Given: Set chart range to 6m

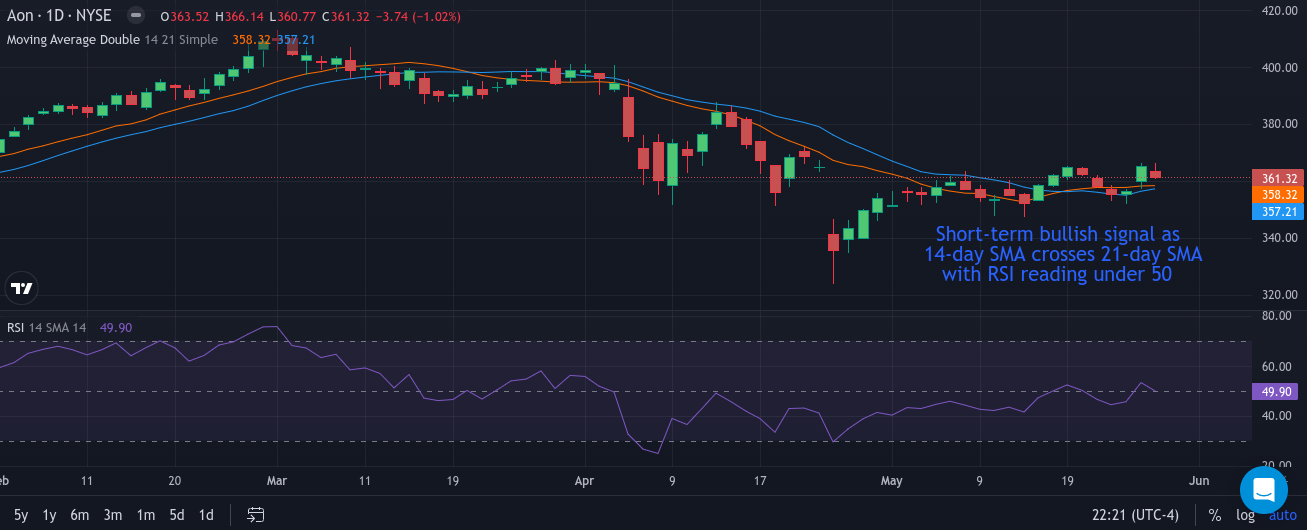Looking at the screenshot, I should [x=80, y=515].
